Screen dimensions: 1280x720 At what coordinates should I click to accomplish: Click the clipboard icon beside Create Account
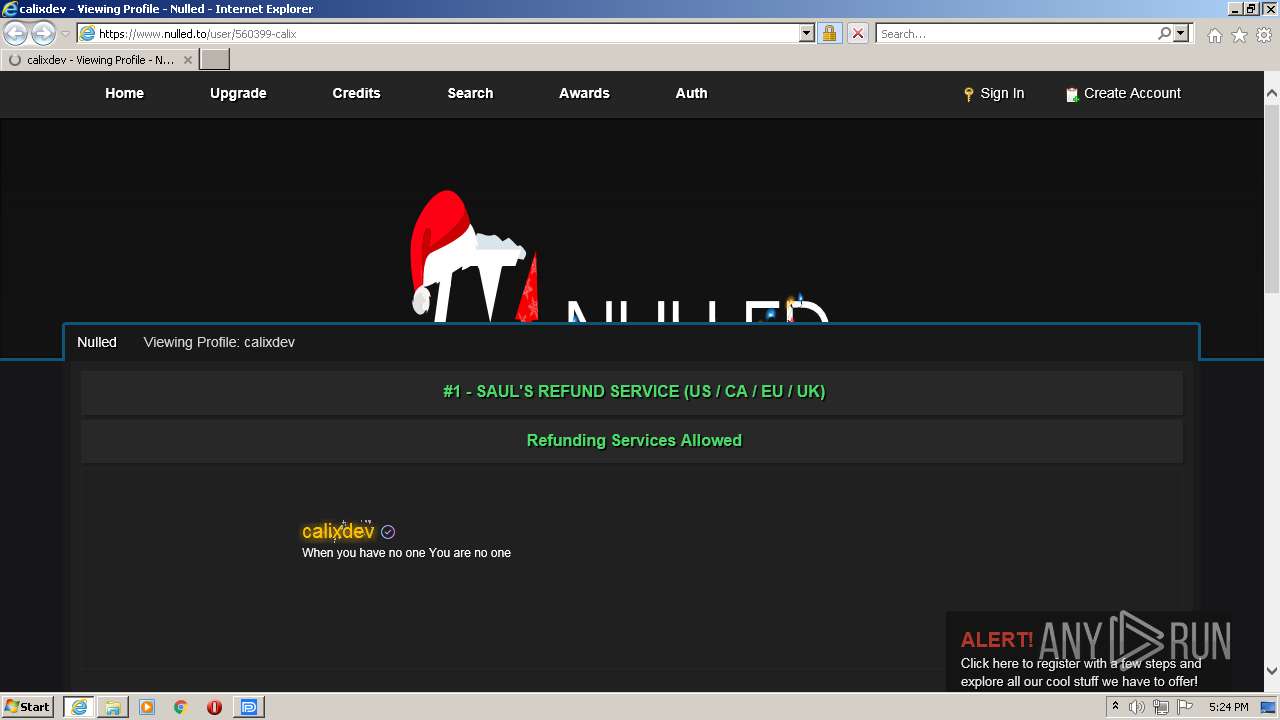[x=1072, y=94]
